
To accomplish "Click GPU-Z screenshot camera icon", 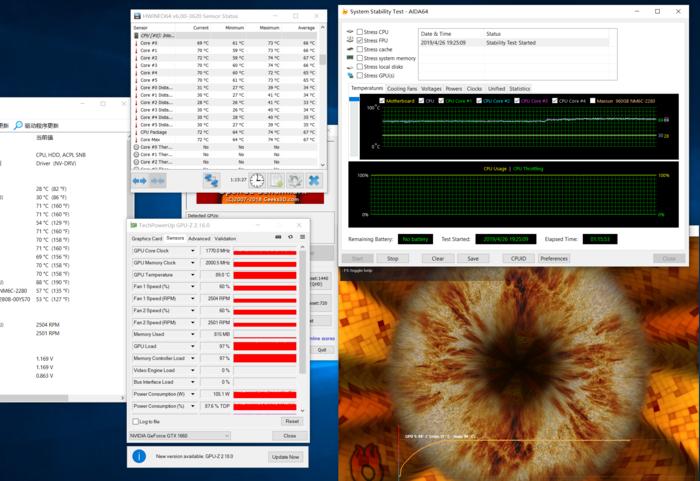I will [278, 237].
